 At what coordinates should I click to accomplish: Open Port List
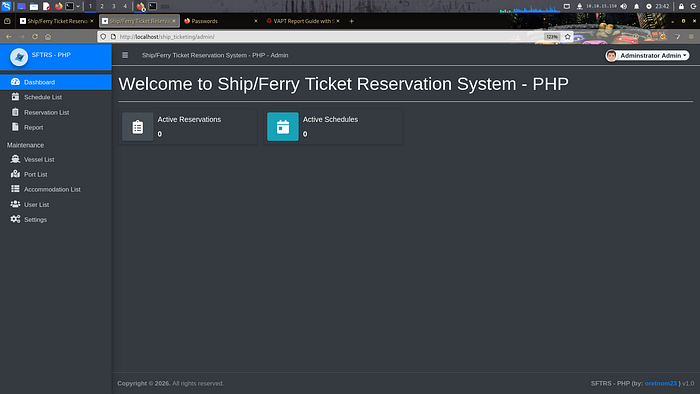click(x=56, y=174)
